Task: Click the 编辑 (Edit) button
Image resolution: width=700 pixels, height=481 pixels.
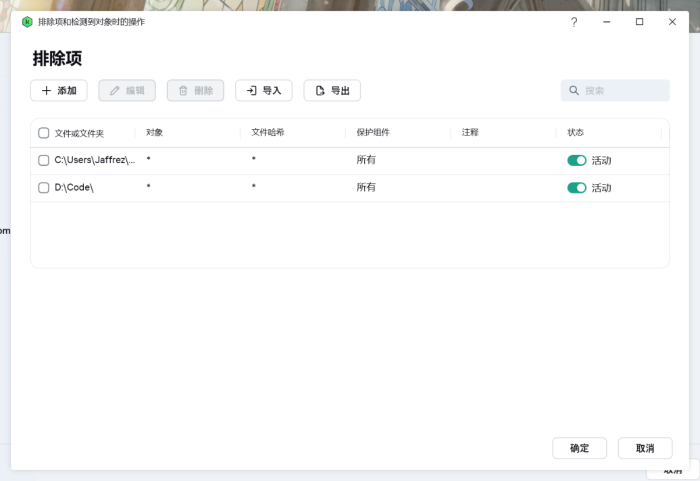Action: coord(127,91)
